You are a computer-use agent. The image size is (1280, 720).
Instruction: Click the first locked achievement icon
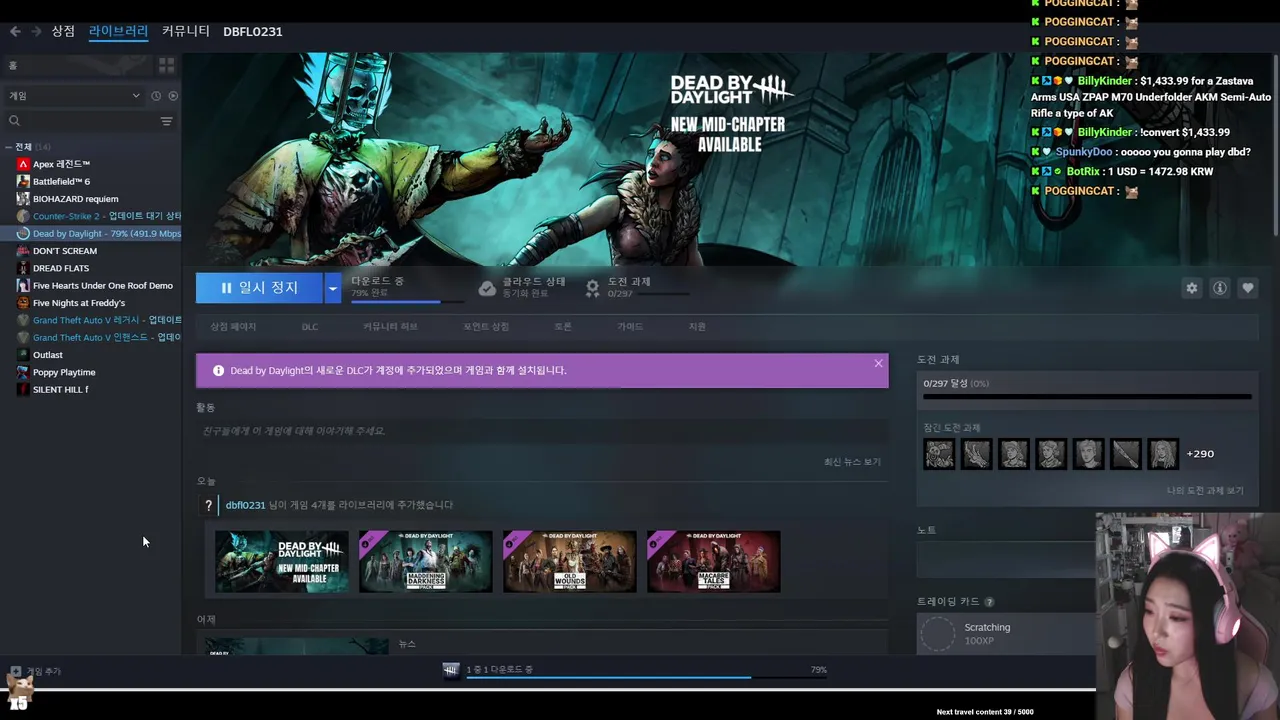pyautogui.click(x=939, y=454)
